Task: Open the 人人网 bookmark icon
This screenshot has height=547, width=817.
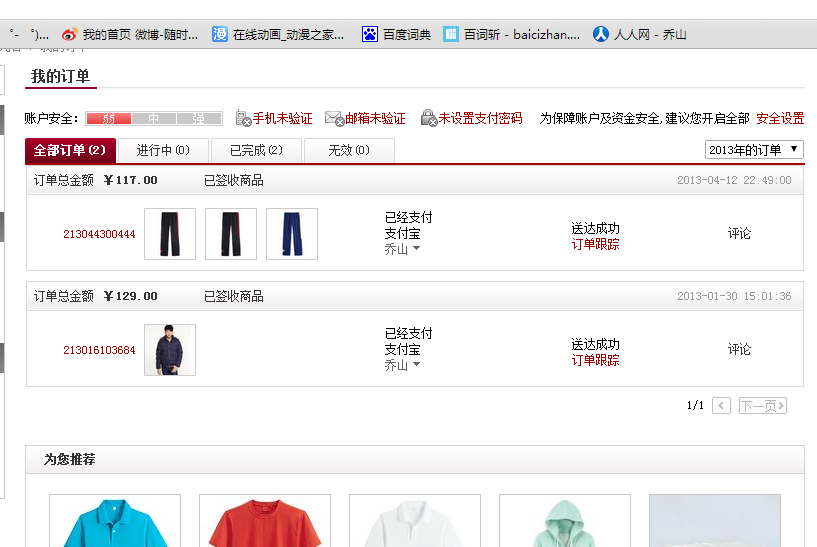Action: (x=601, y=34)
